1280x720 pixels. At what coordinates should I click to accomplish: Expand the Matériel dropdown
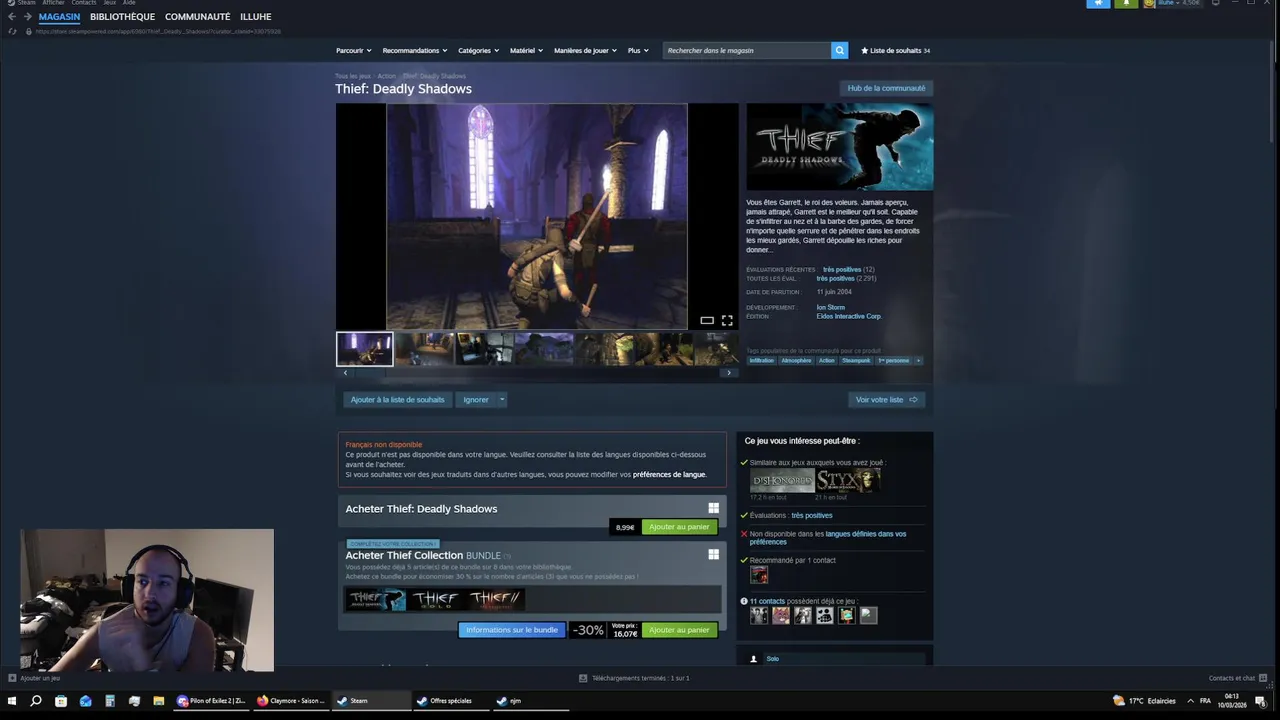coord(526,50)
